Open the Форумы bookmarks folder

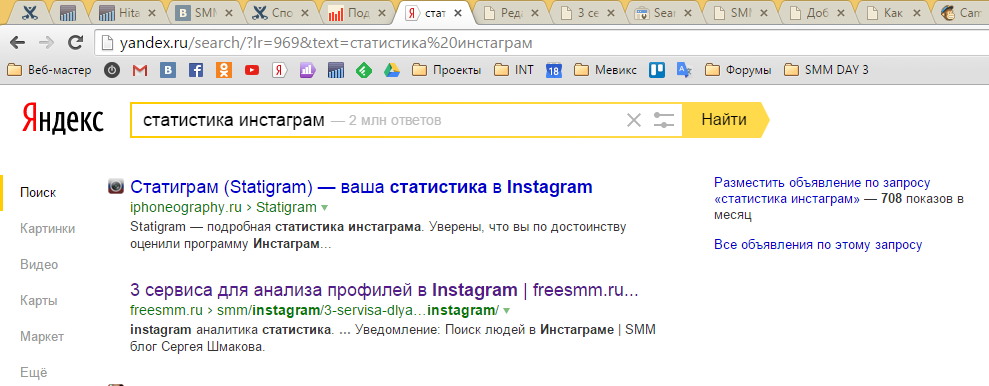pyautogui.click(x=738, y=70)
